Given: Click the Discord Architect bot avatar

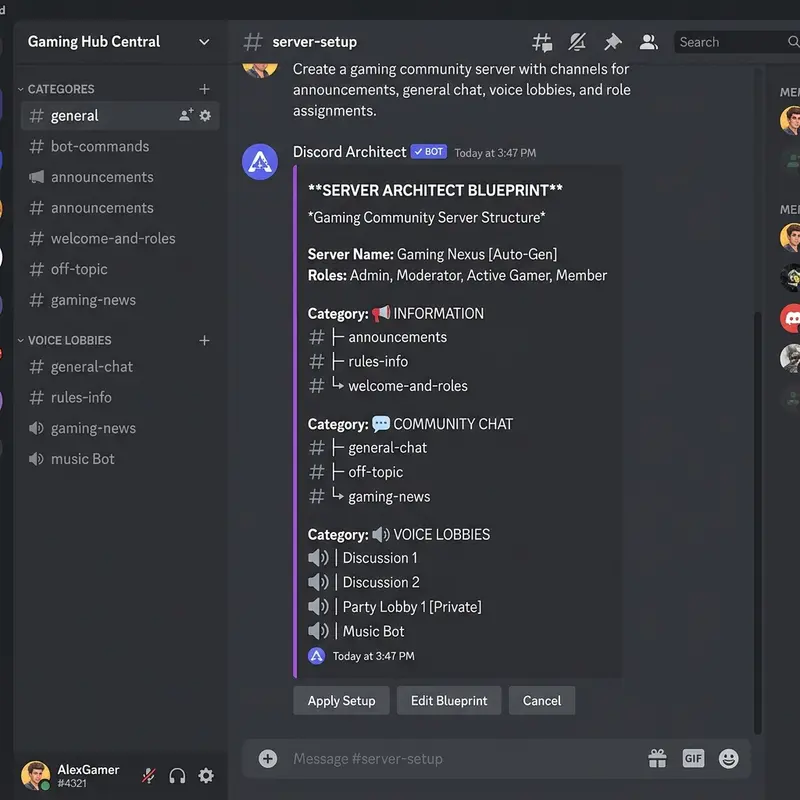Looking at the screenshot, I should pos(260,162).
